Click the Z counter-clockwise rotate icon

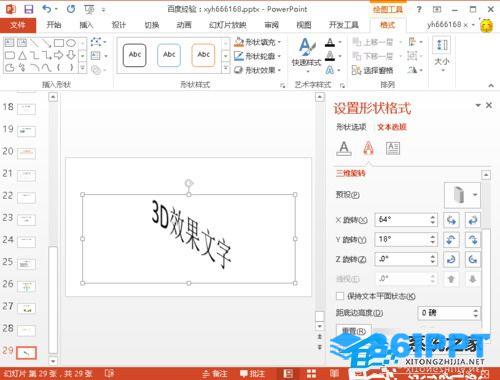(473, 259)
